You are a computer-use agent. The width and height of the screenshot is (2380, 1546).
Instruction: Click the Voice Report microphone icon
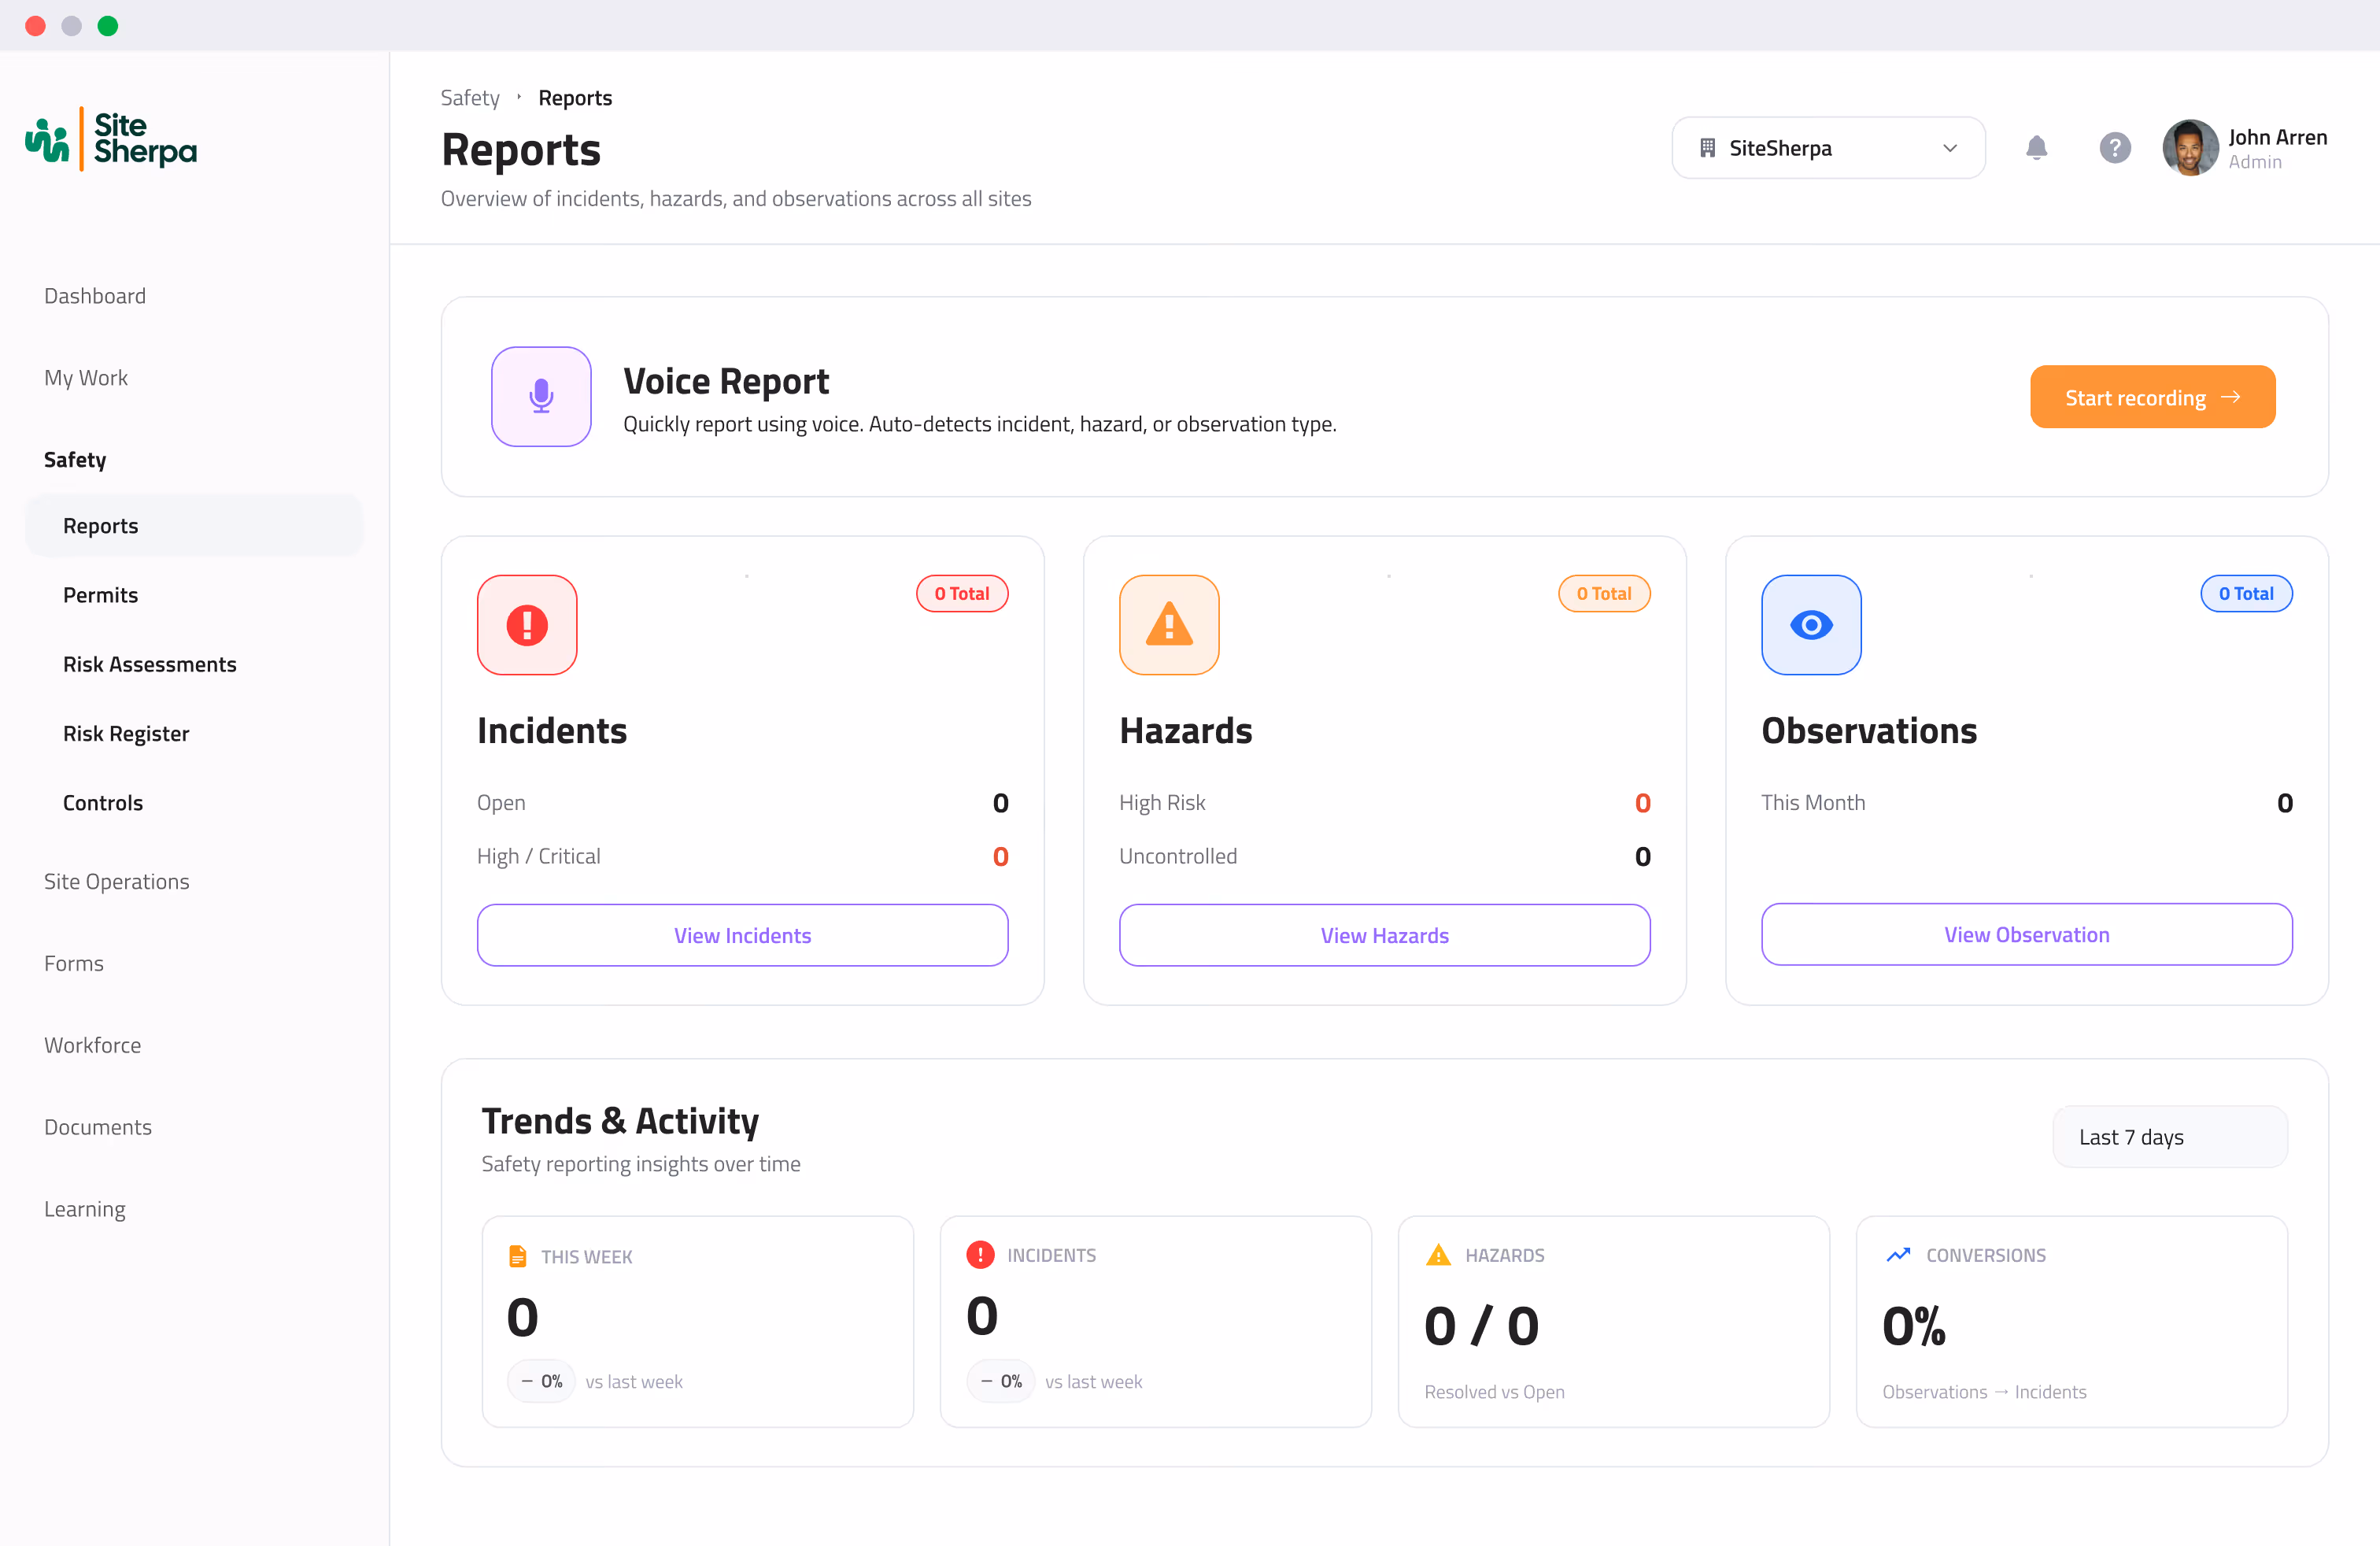click(x=541, y=396)
